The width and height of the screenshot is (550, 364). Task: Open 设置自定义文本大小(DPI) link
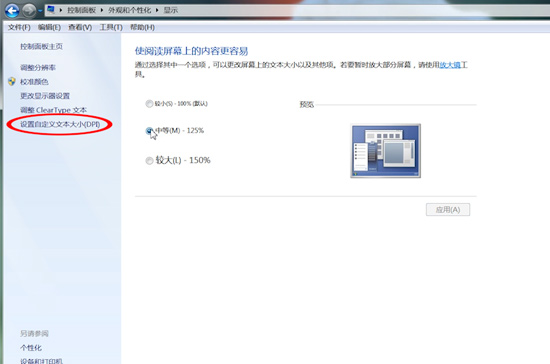60,124
